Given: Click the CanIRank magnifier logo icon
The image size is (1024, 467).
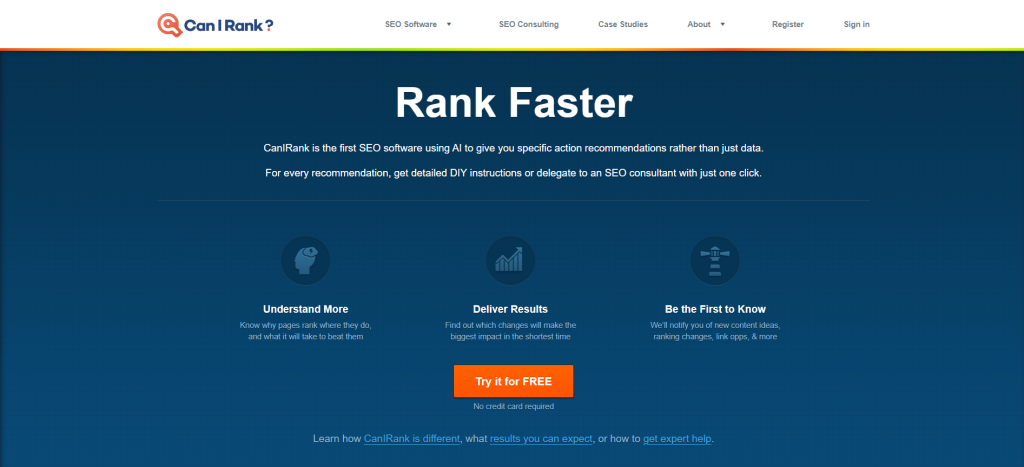Looking at the screenshot, I should (x=168, y=25).
